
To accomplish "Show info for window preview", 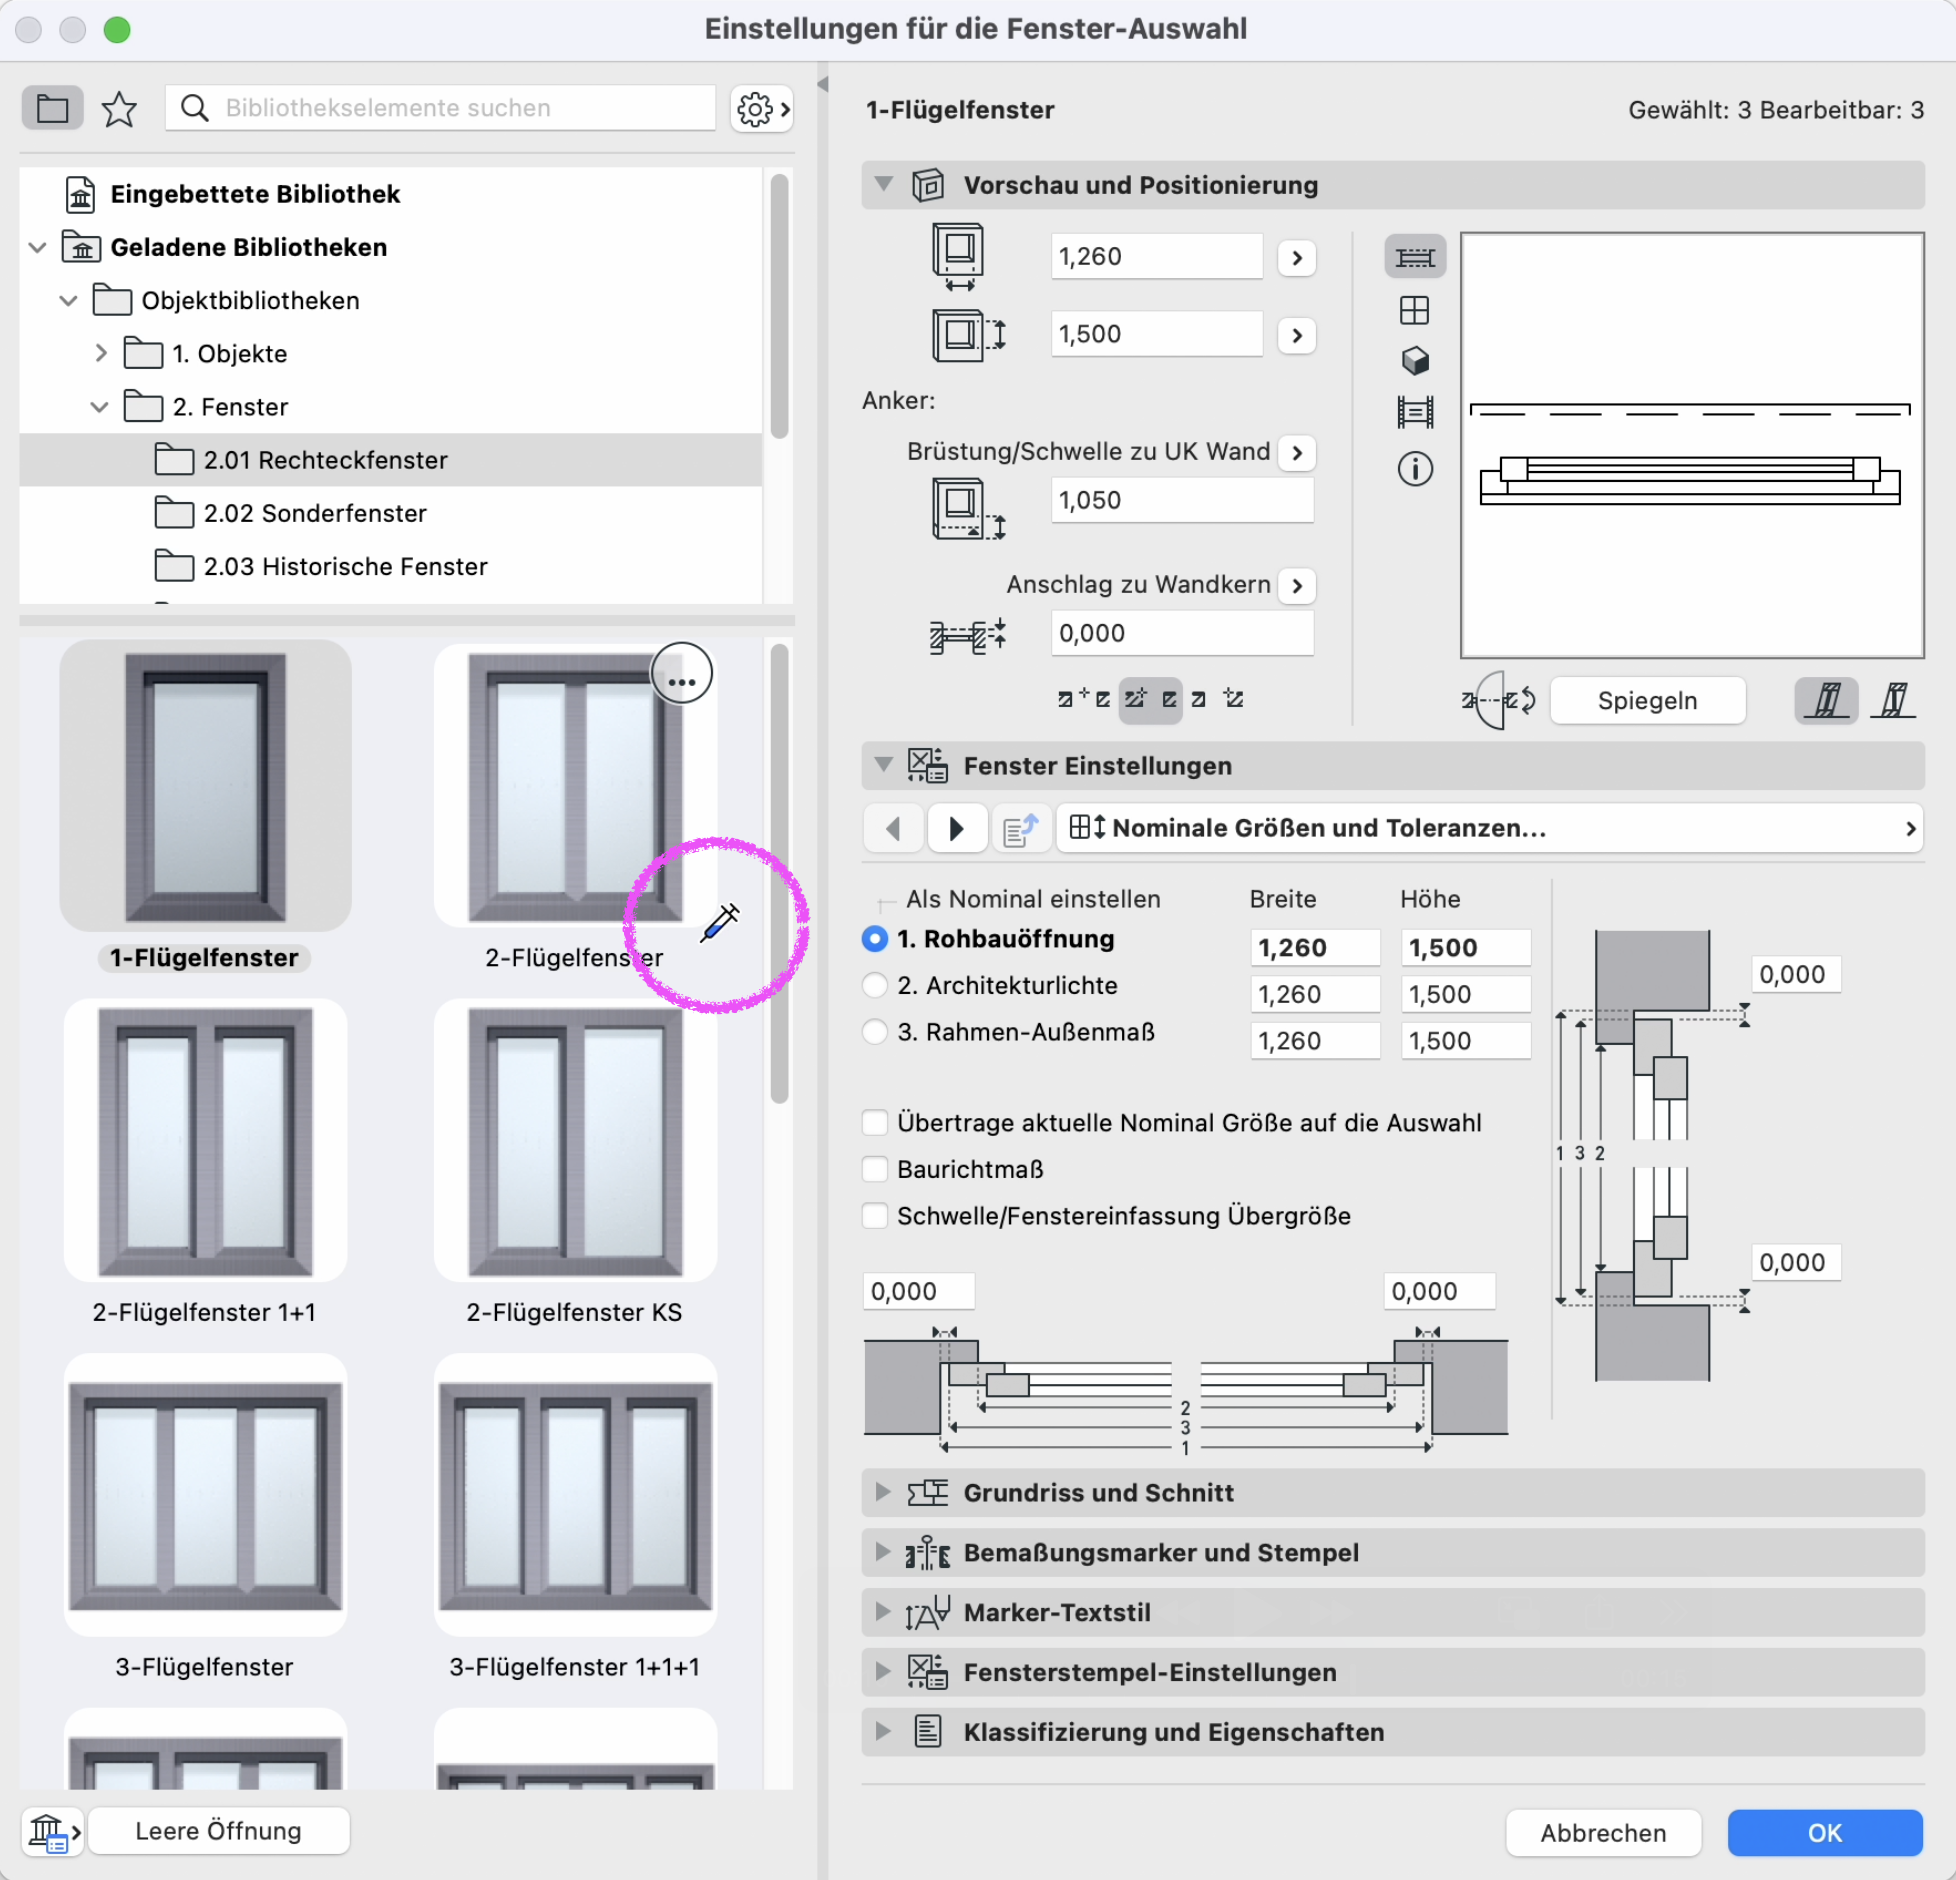I will tap(1415, 468).
